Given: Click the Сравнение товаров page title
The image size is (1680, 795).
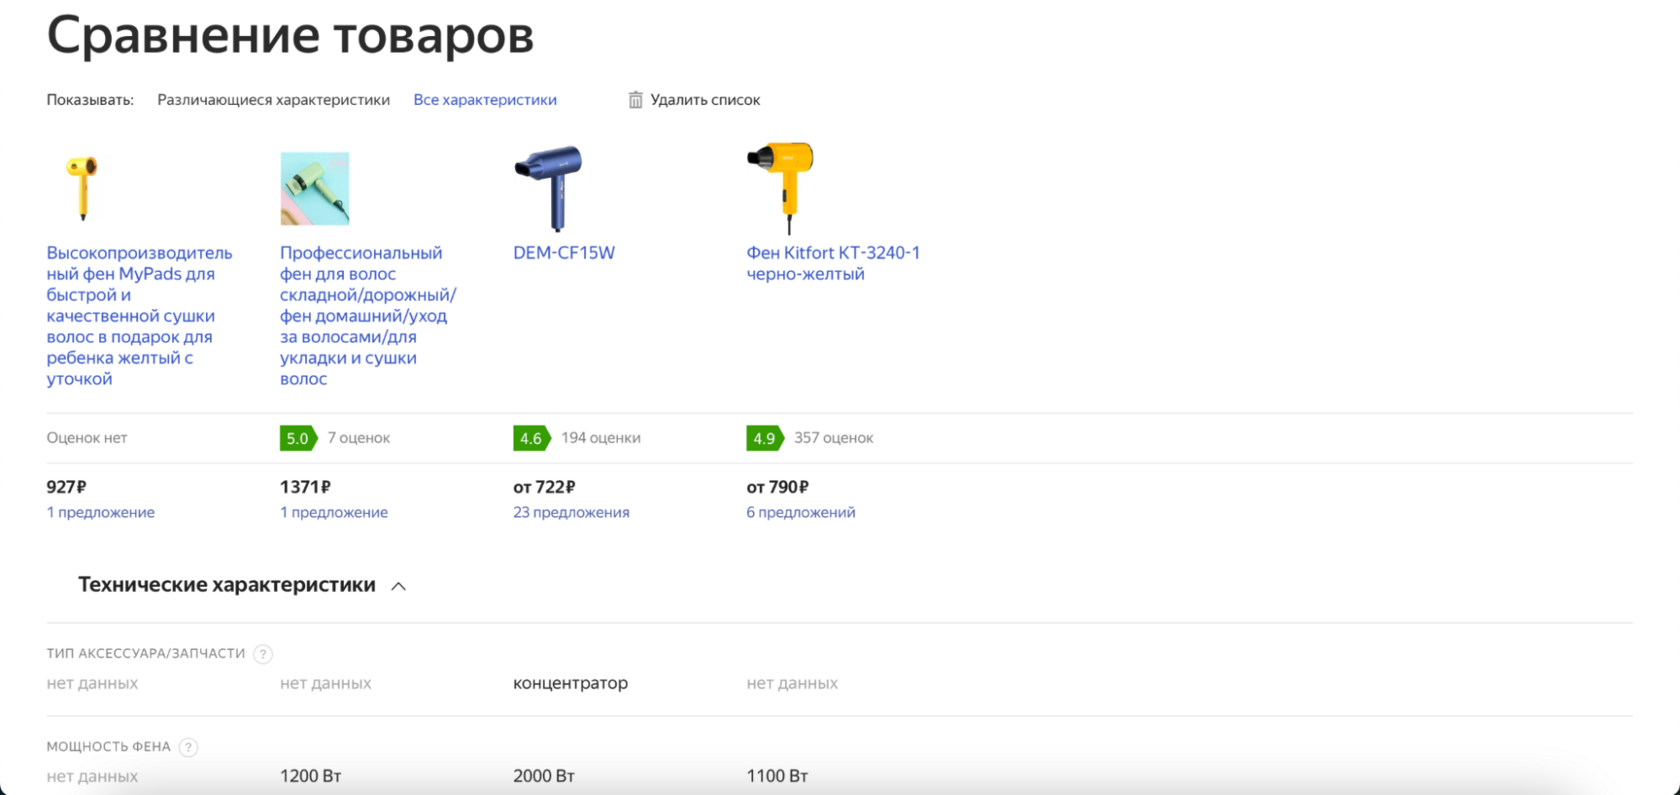Looking at the screenshot, I should click(x=290, y=35).
